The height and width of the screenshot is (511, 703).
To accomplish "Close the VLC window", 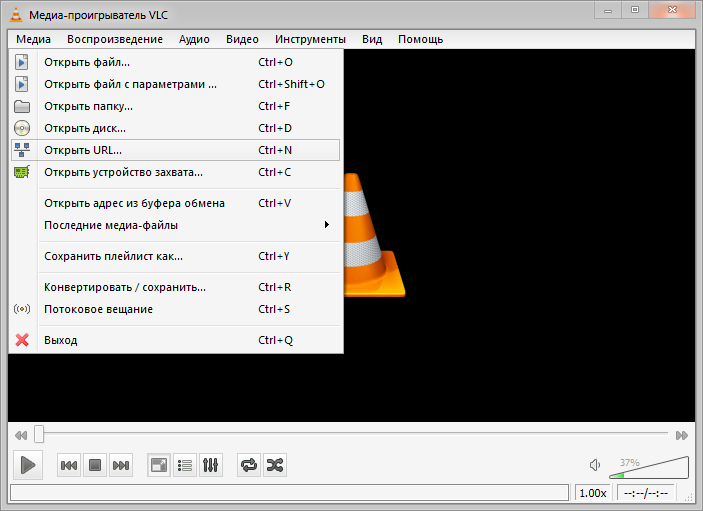I will coord(672,10).
